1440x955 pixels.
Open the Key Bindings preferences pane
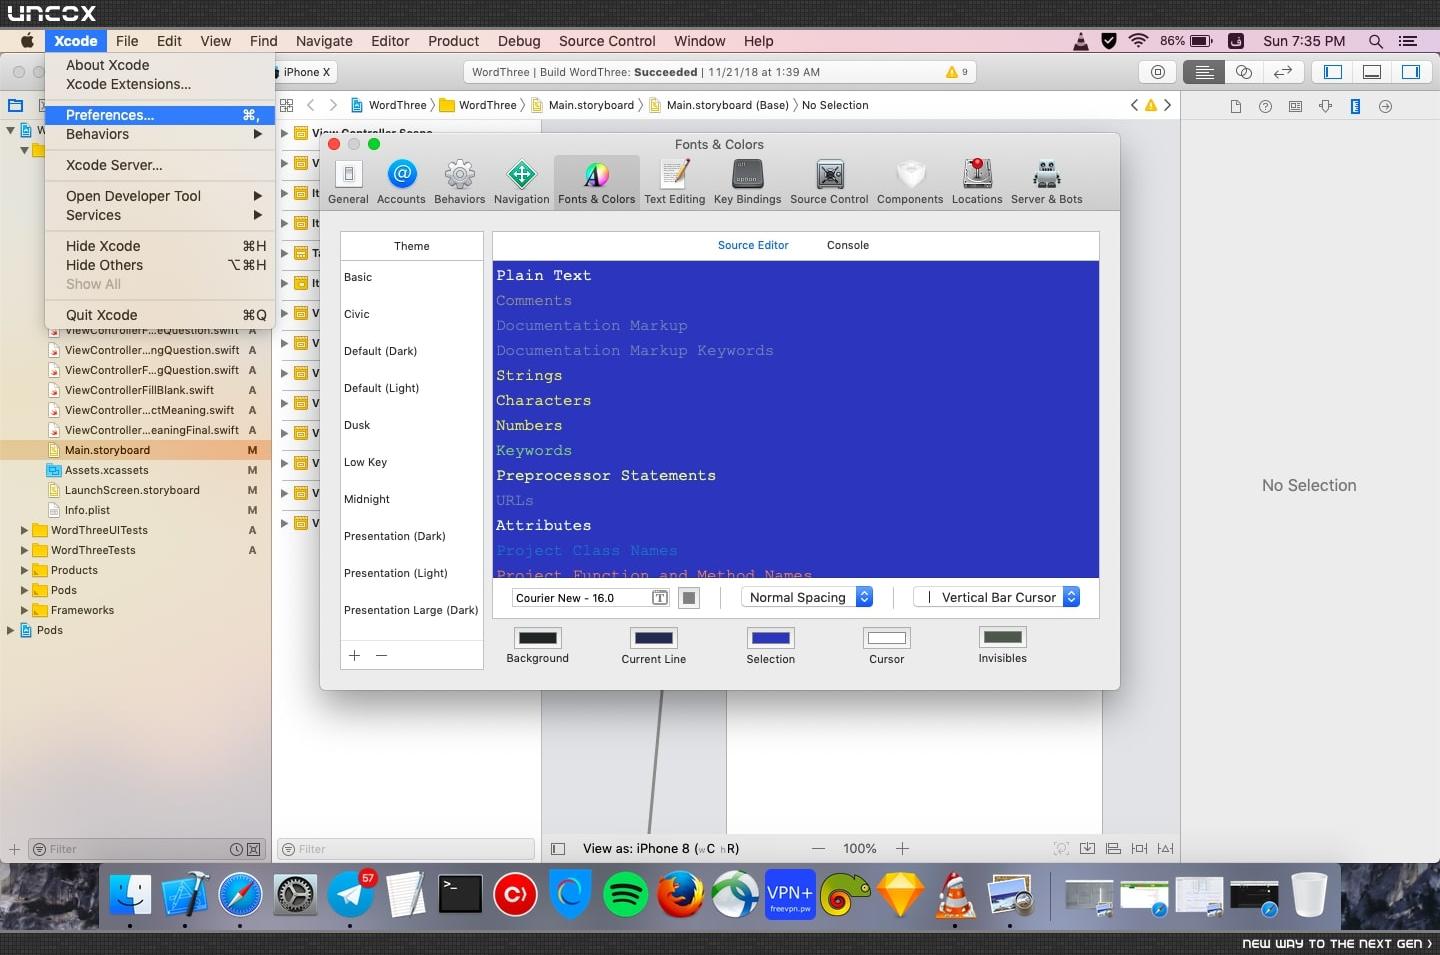(747, 182)
